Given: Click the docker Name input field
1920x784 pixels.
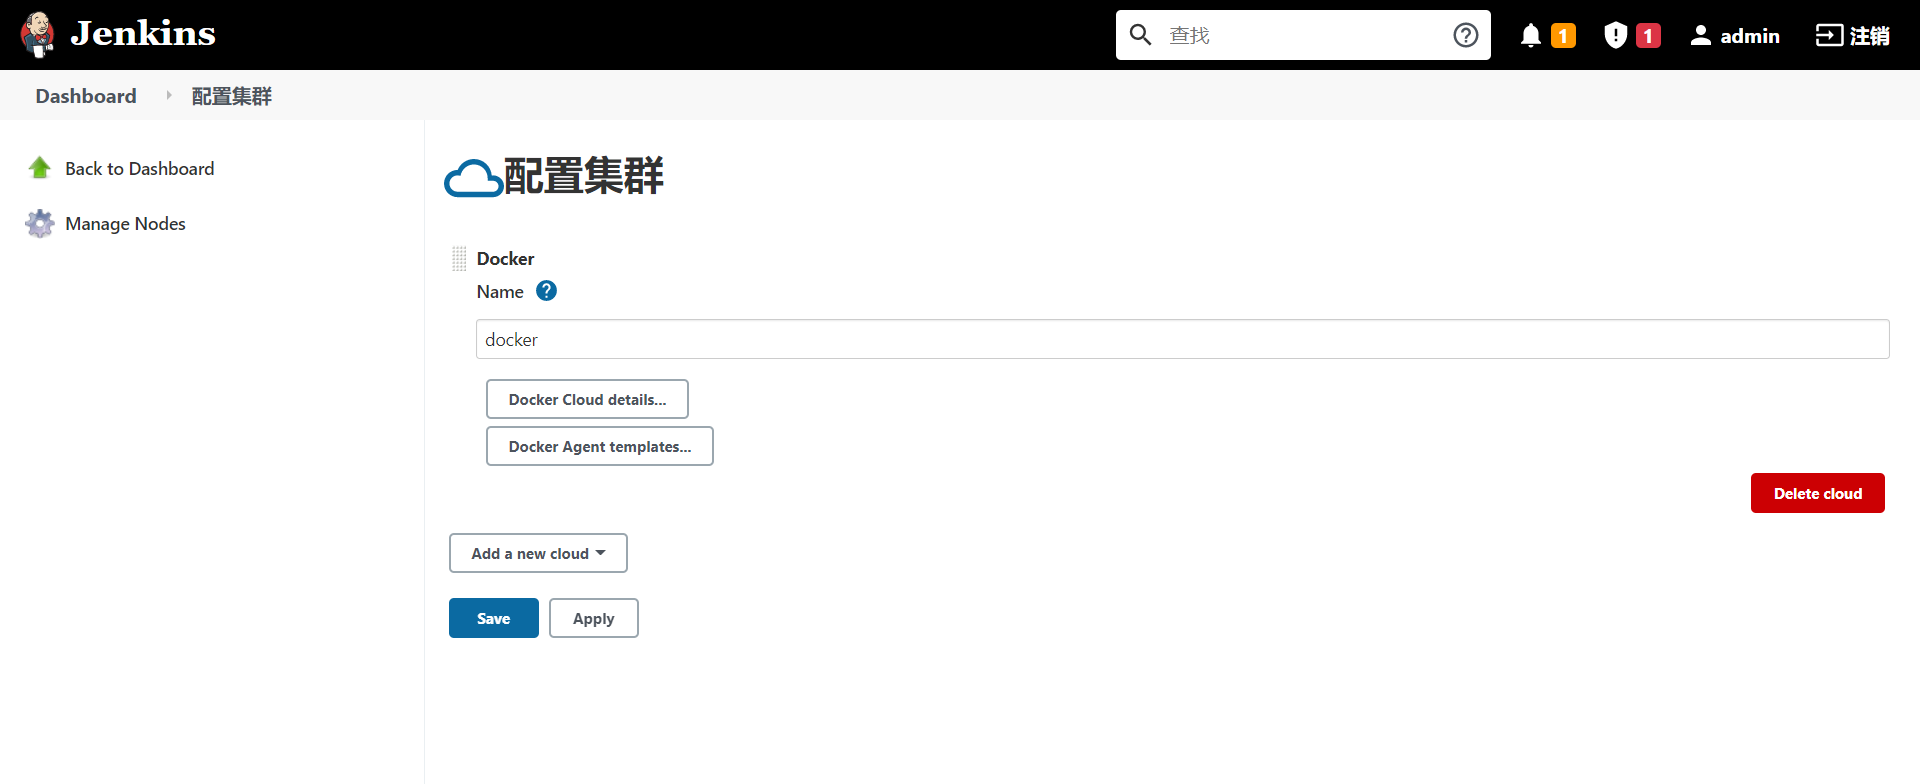Looking at the screenshot, I should pyautogui.click(x=1182, y=339).
